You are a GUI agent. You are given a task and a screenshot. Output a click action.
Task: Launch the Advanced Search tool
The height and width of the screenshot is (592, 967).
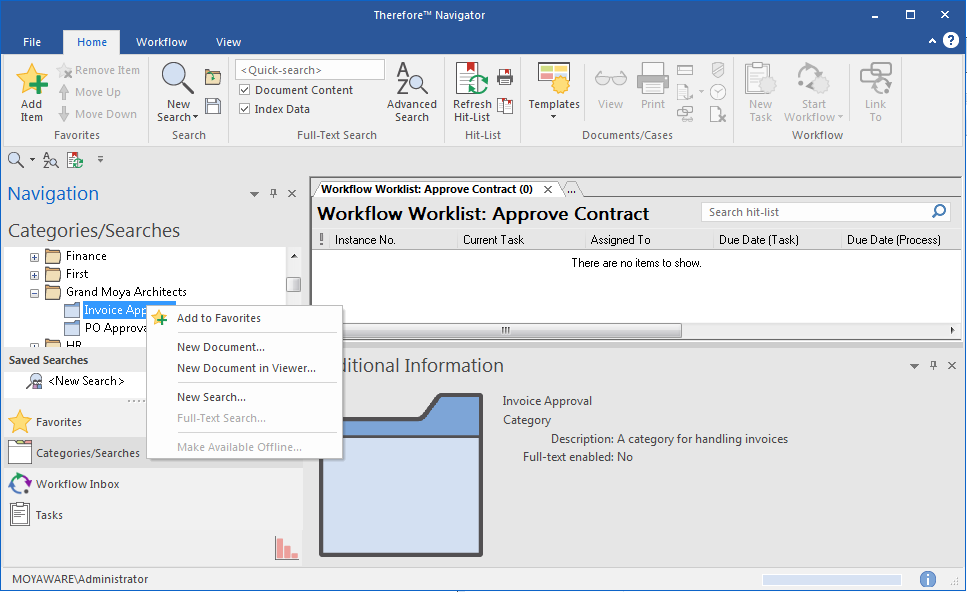(x=411, y=90)
